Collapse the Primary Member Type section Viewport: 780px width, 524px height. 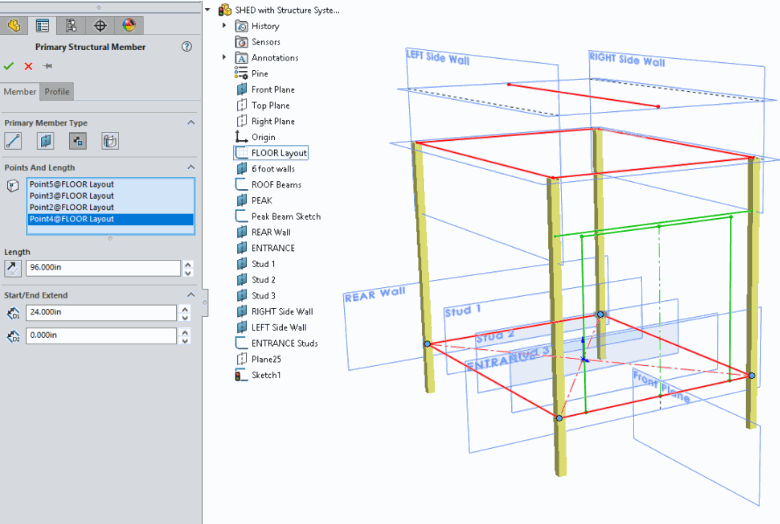(x=191, y=122)
